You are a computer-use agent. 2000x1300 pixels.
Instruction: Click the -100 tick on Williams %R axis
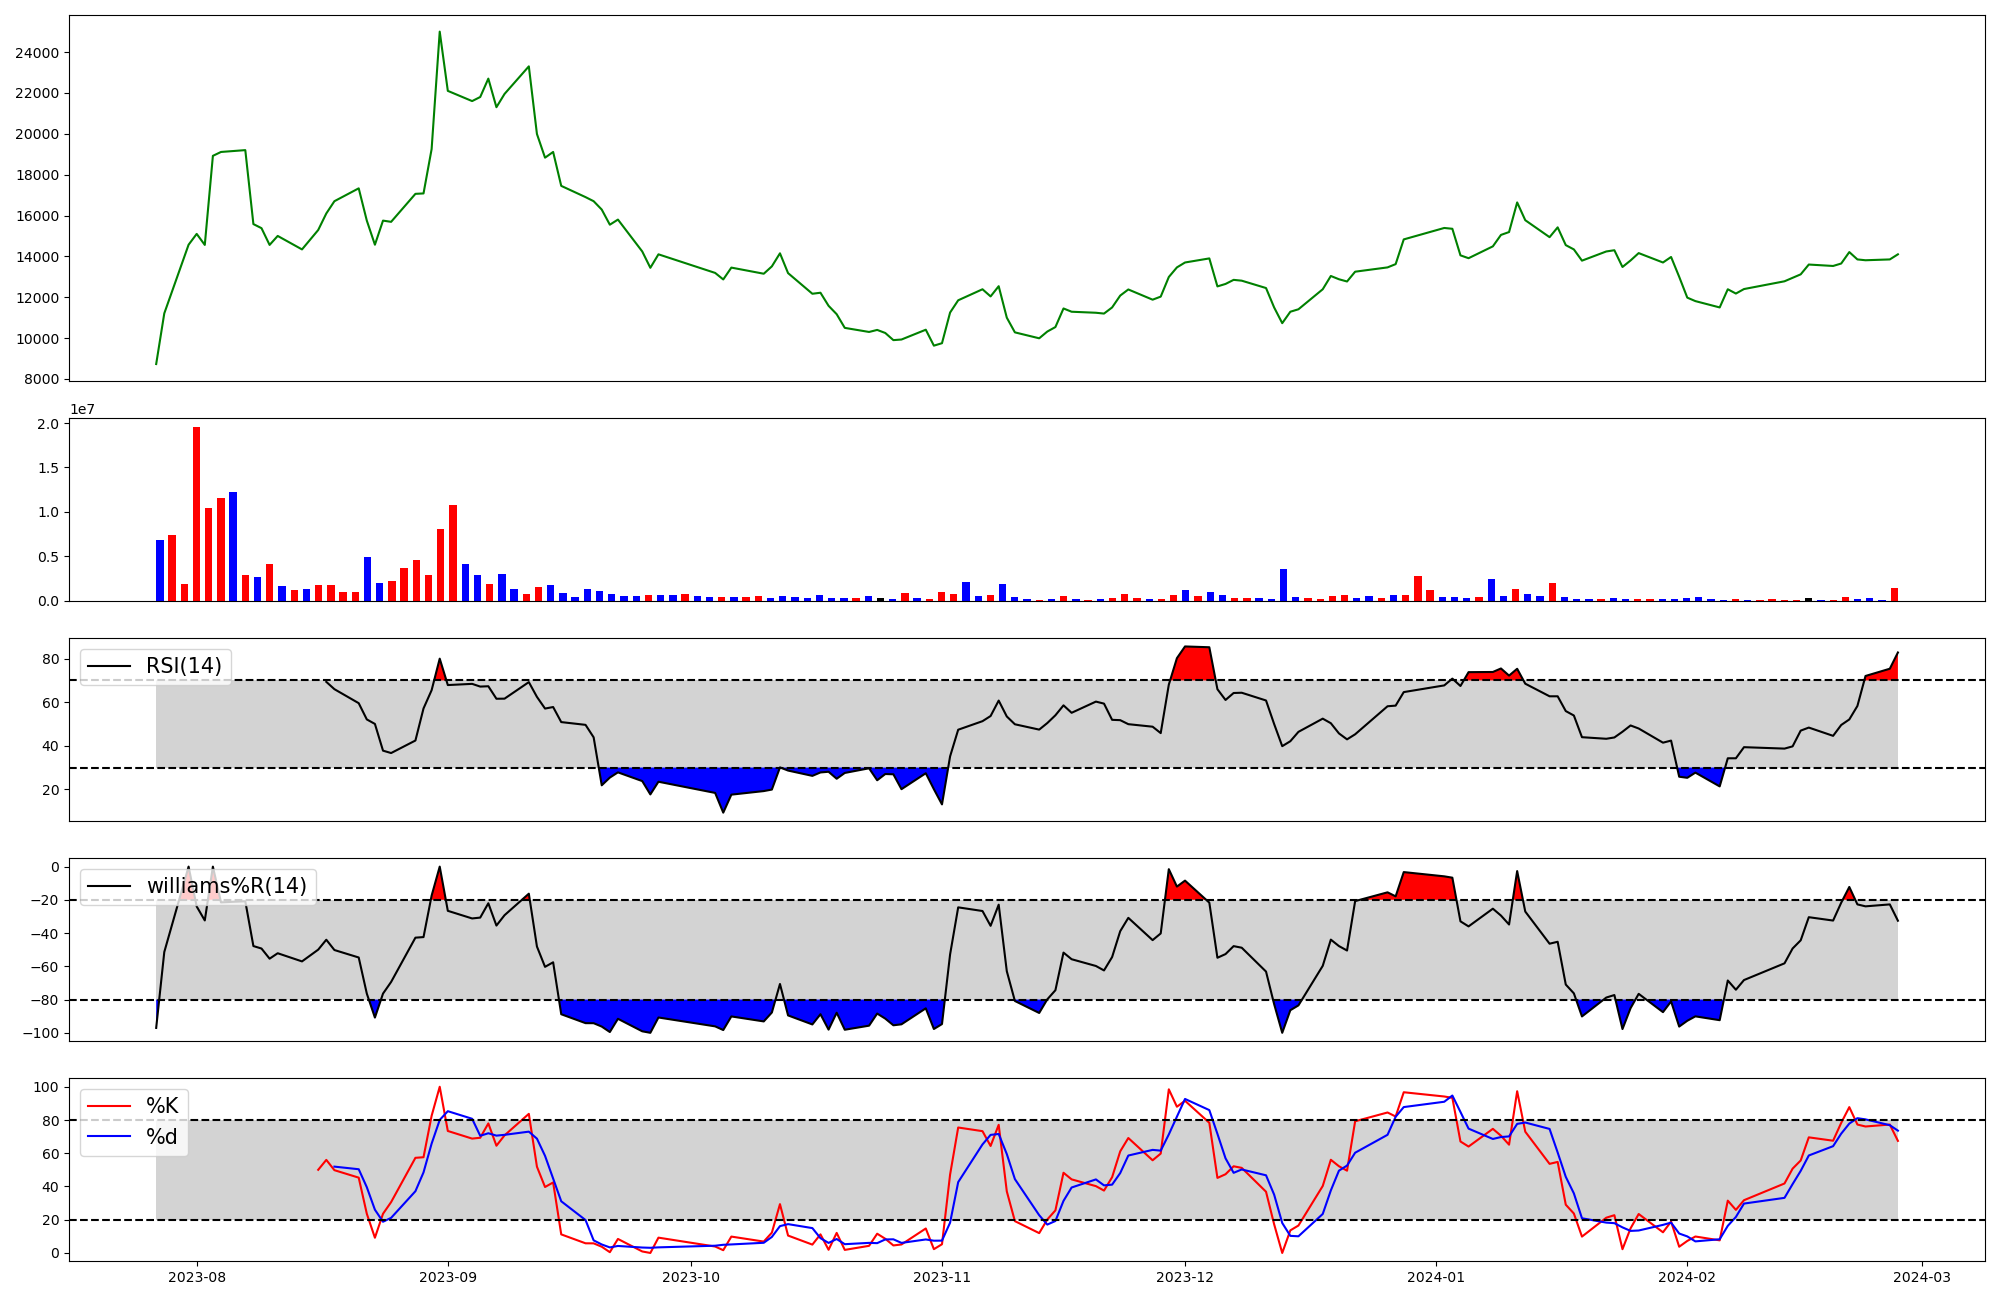(43, 1034)
